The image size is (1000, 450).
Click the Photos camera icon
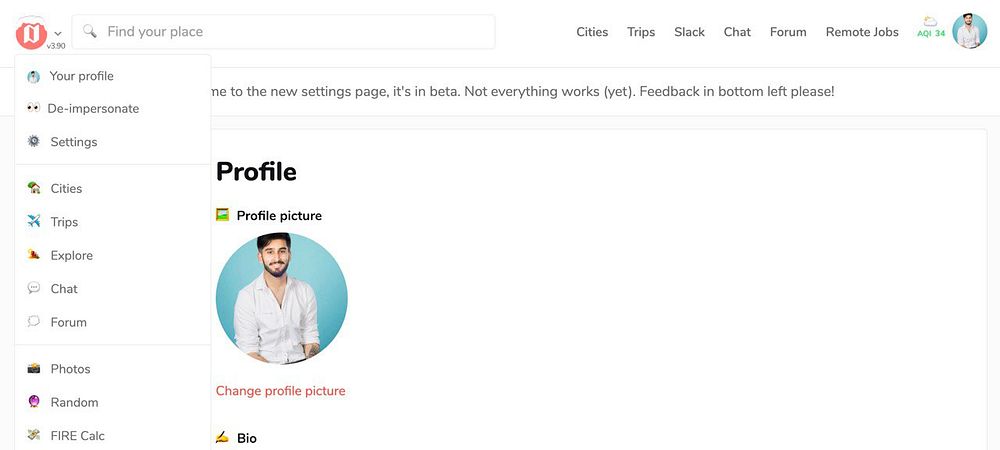coord(34,369)
